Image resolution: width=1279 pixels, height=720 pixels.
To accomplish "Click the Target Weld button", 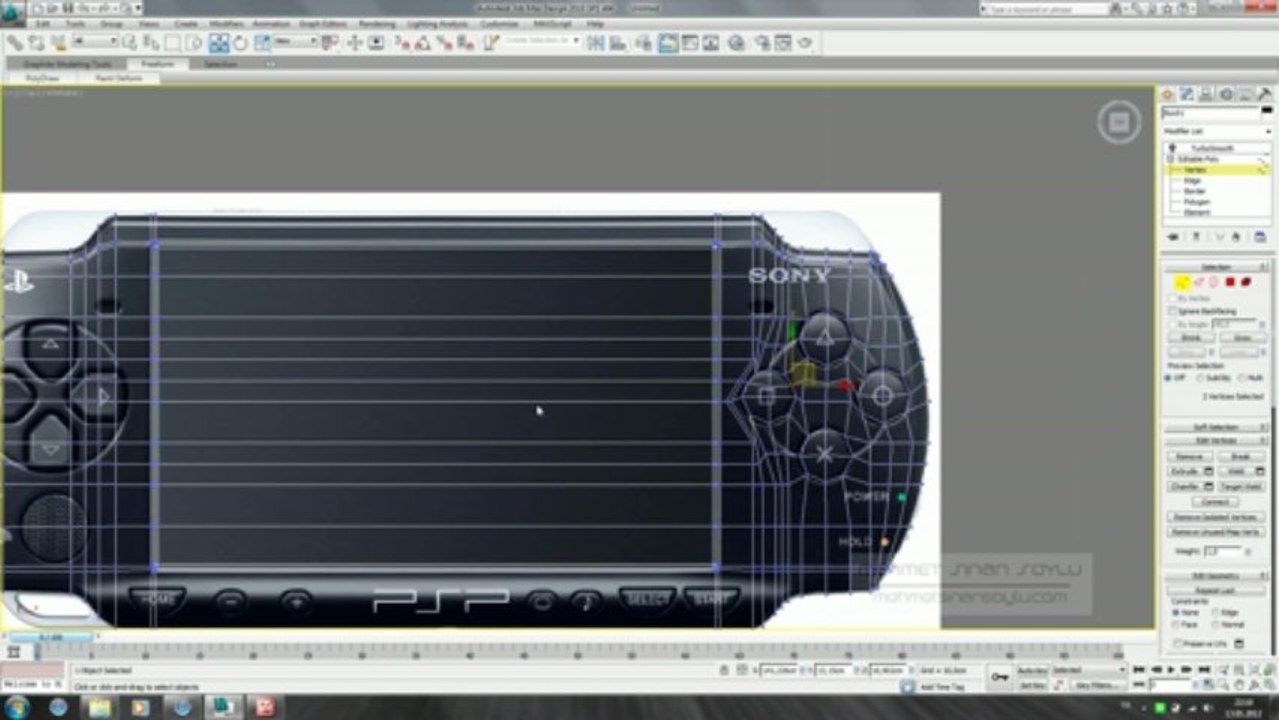I will coord(1241,486).
